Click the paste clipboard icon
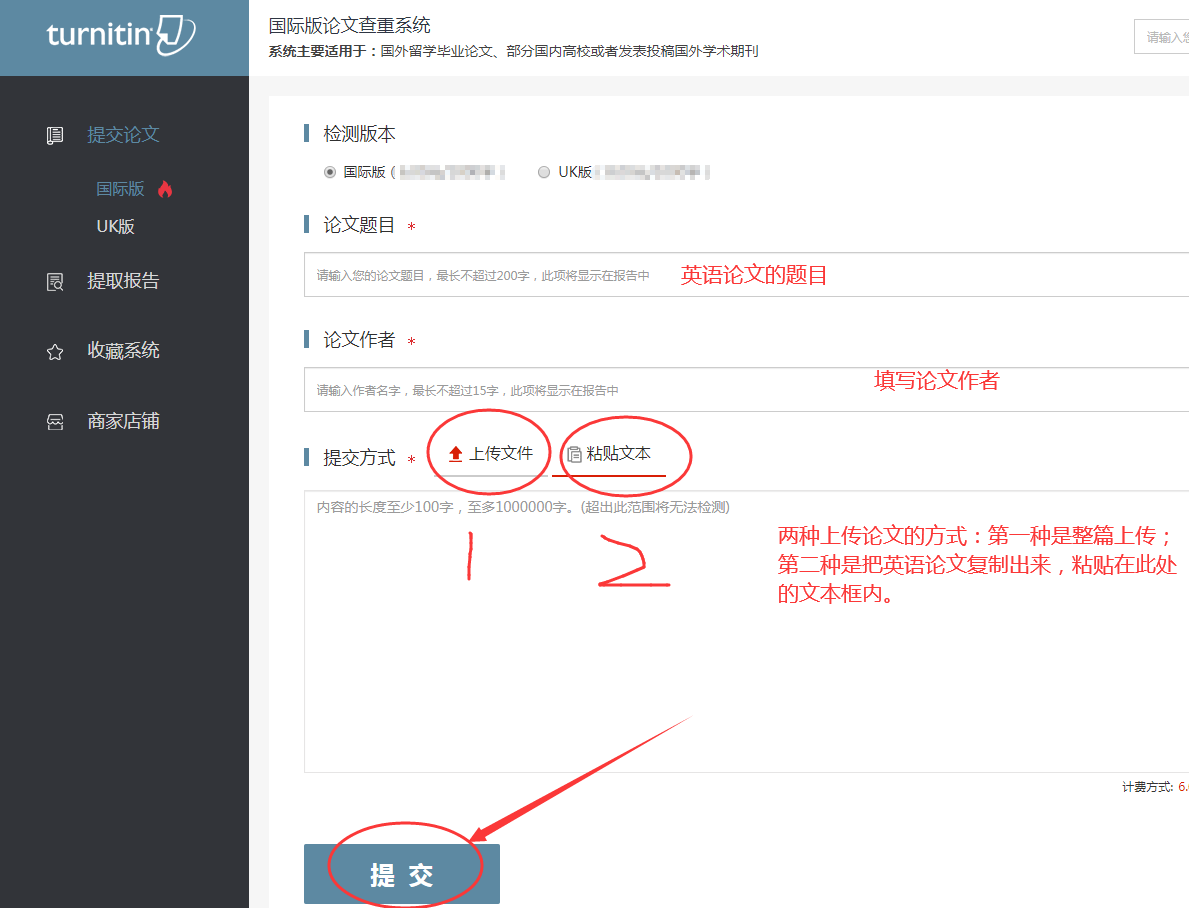The height and width of the screenshot is (908, 1189). tap(574, 454)
